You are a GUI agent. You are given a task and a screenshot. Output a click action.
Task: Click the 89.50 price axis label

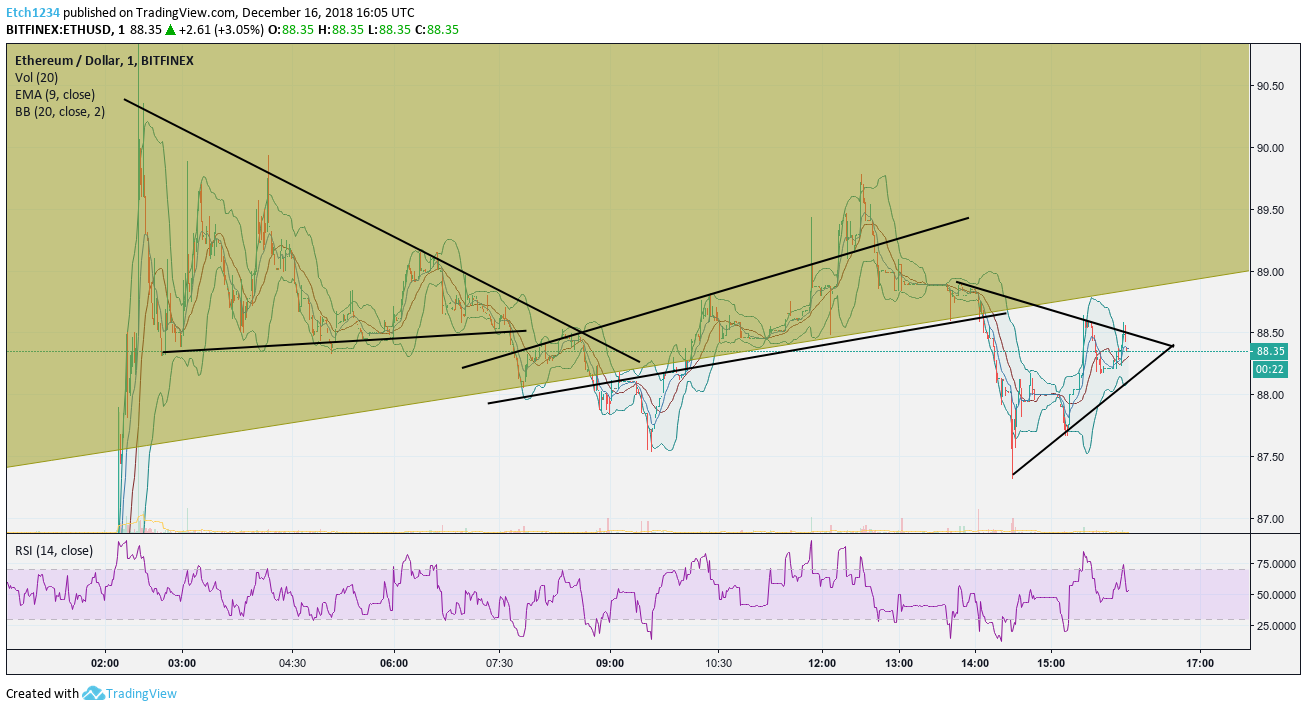1270,210
